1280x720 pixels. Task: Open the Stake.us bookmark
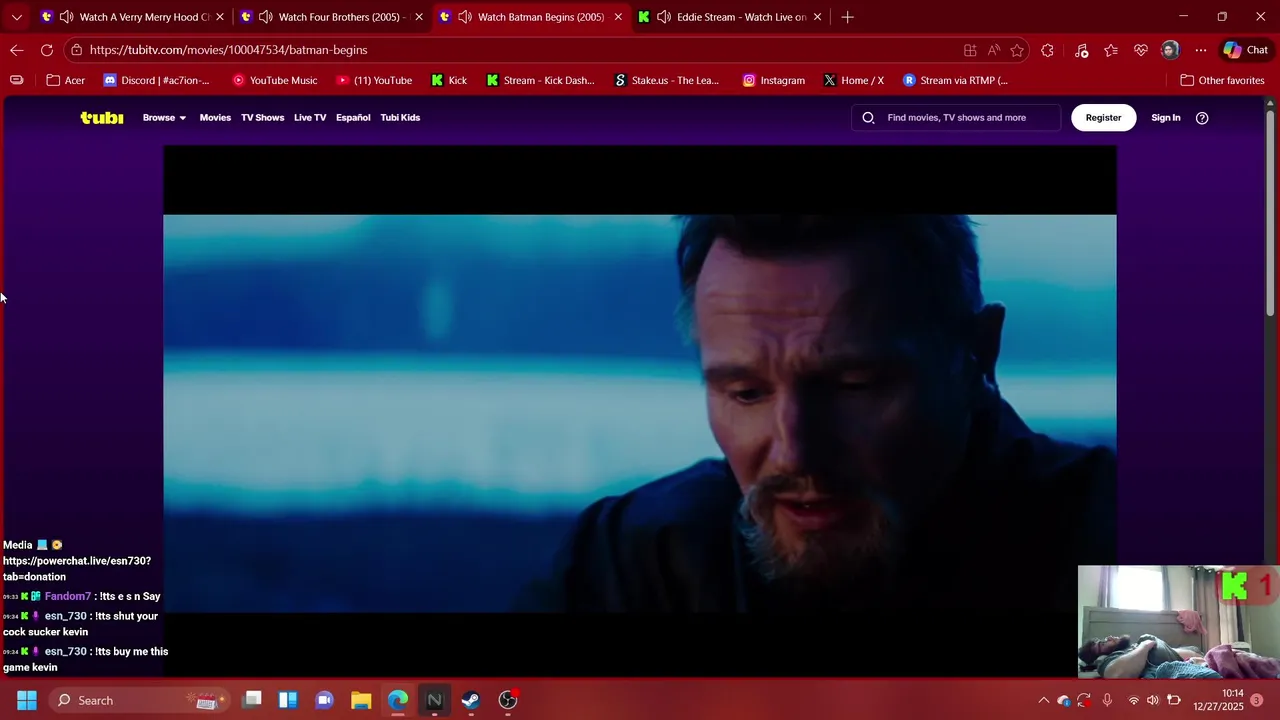667,80
